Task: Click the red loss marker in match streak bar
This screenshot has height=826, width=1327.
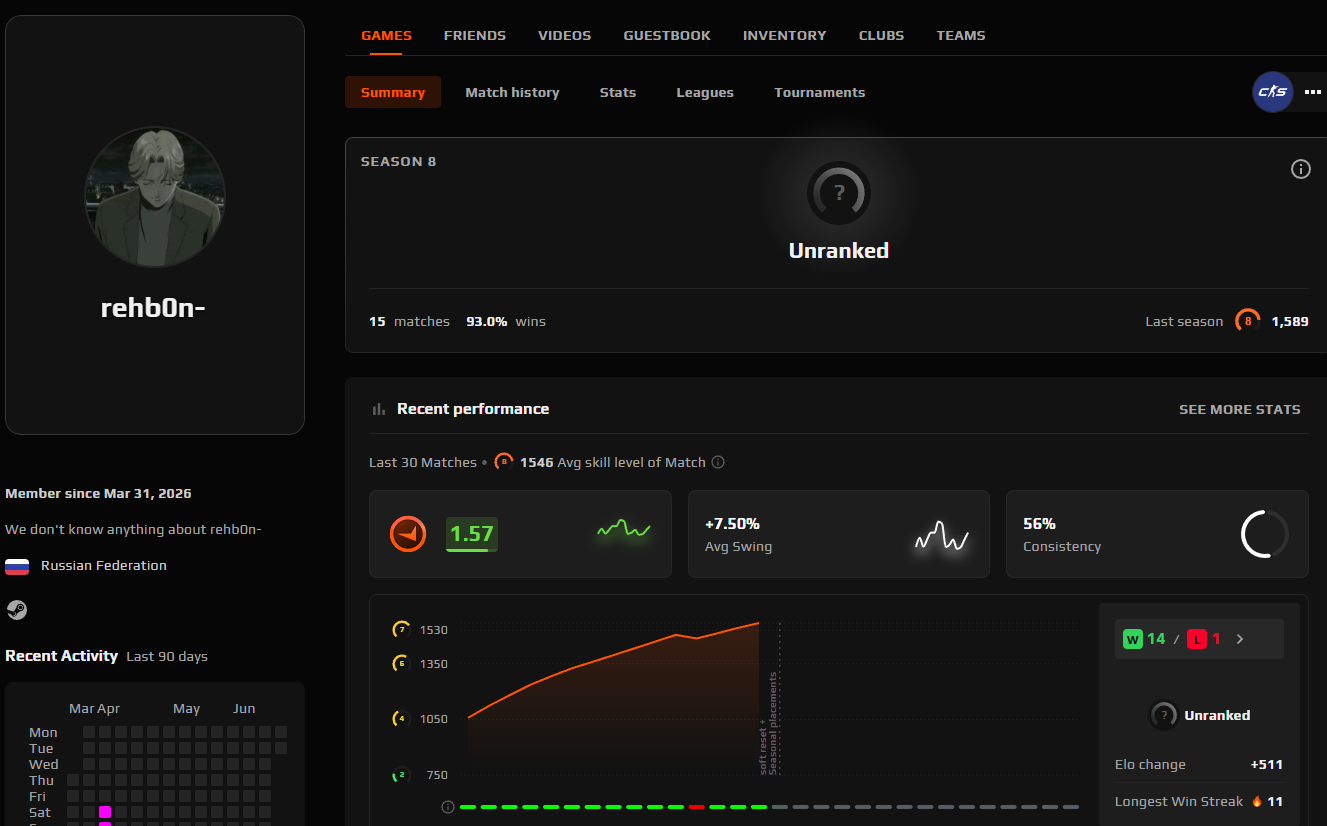Action: pos(697,807)
